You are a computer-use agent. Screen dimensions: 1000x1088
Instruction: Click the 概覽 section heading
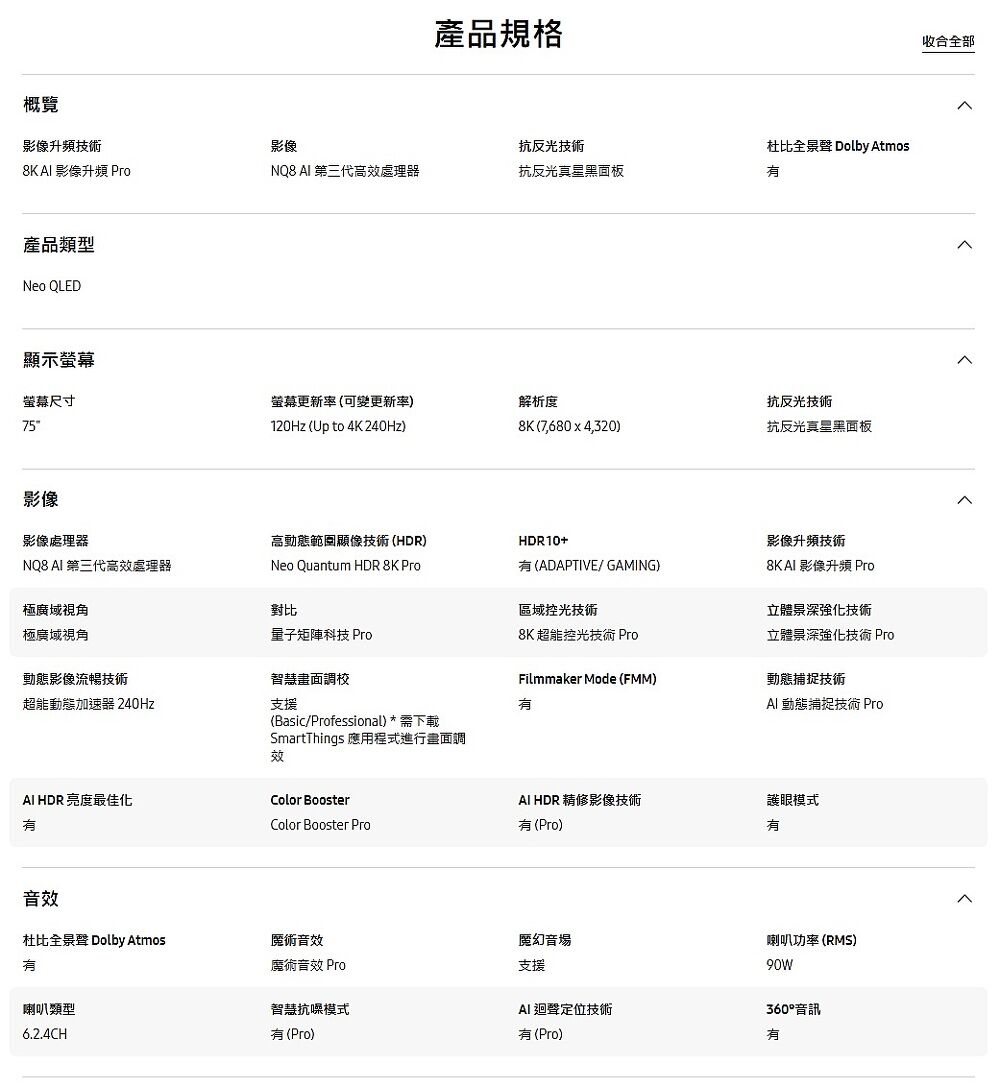(41, 105)
